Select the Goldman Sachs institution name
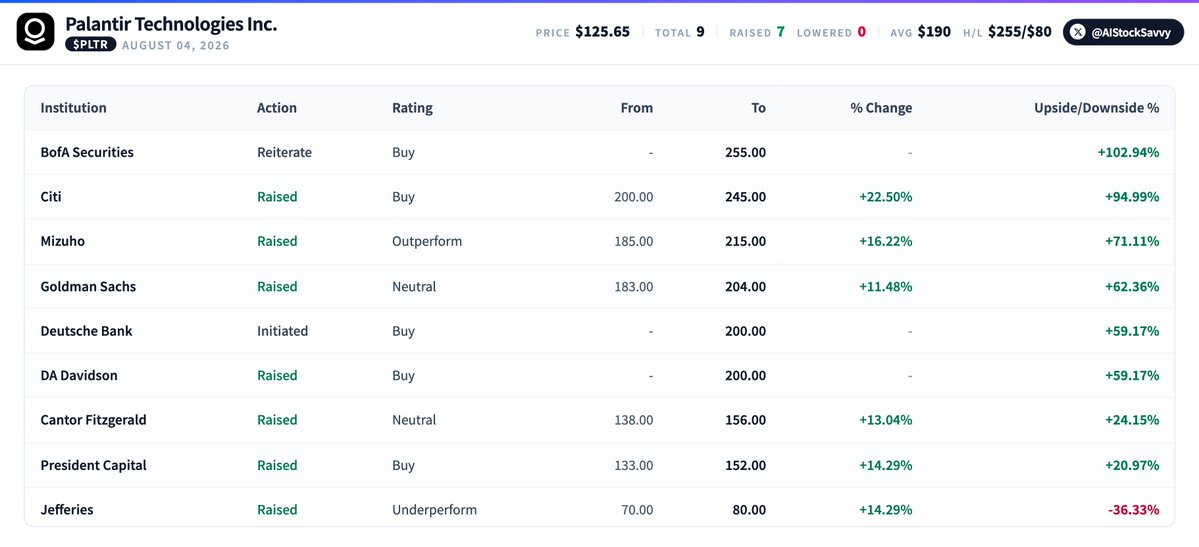The height and width of the screenshot is (547, 1199). pyautogui.click(x=89, y=286)
